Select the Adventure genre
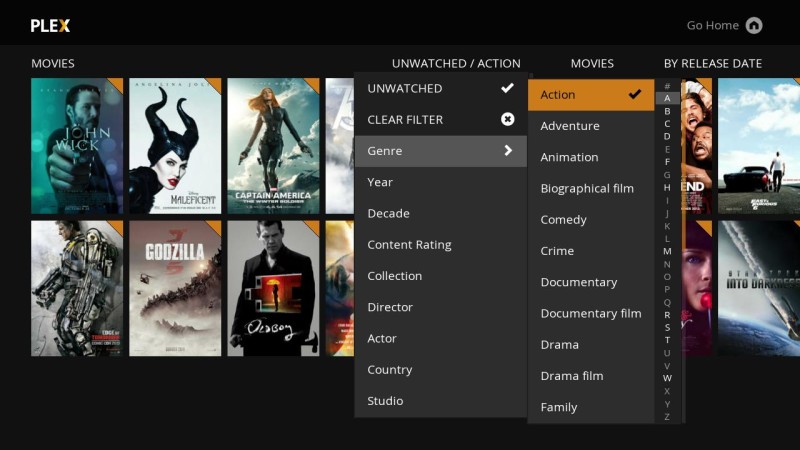The height and width of the screenshot is (450, 800). click(570, 126)
